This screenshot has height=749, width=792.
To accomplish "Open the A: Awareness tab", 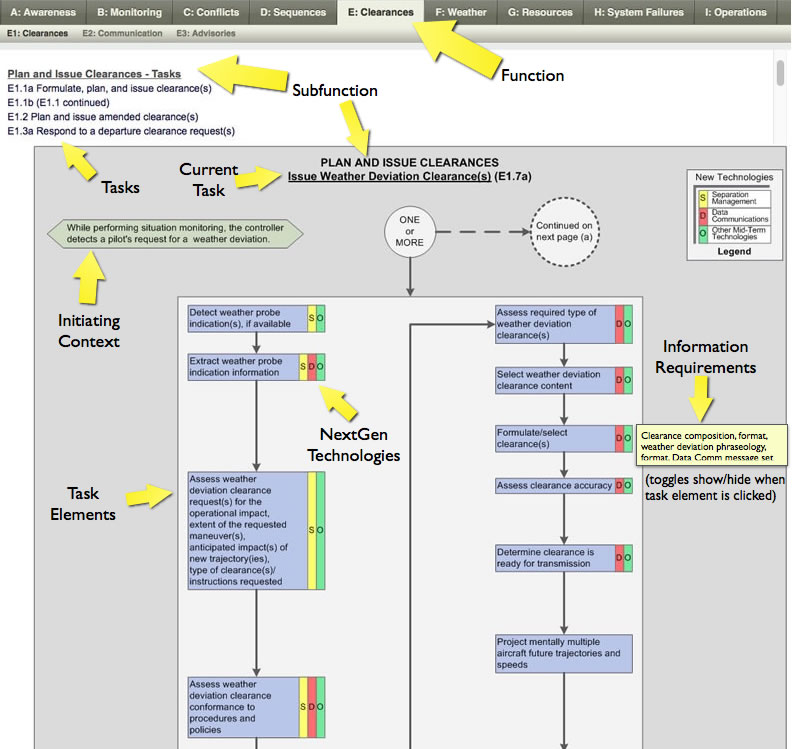I will [x=42, y=13].
